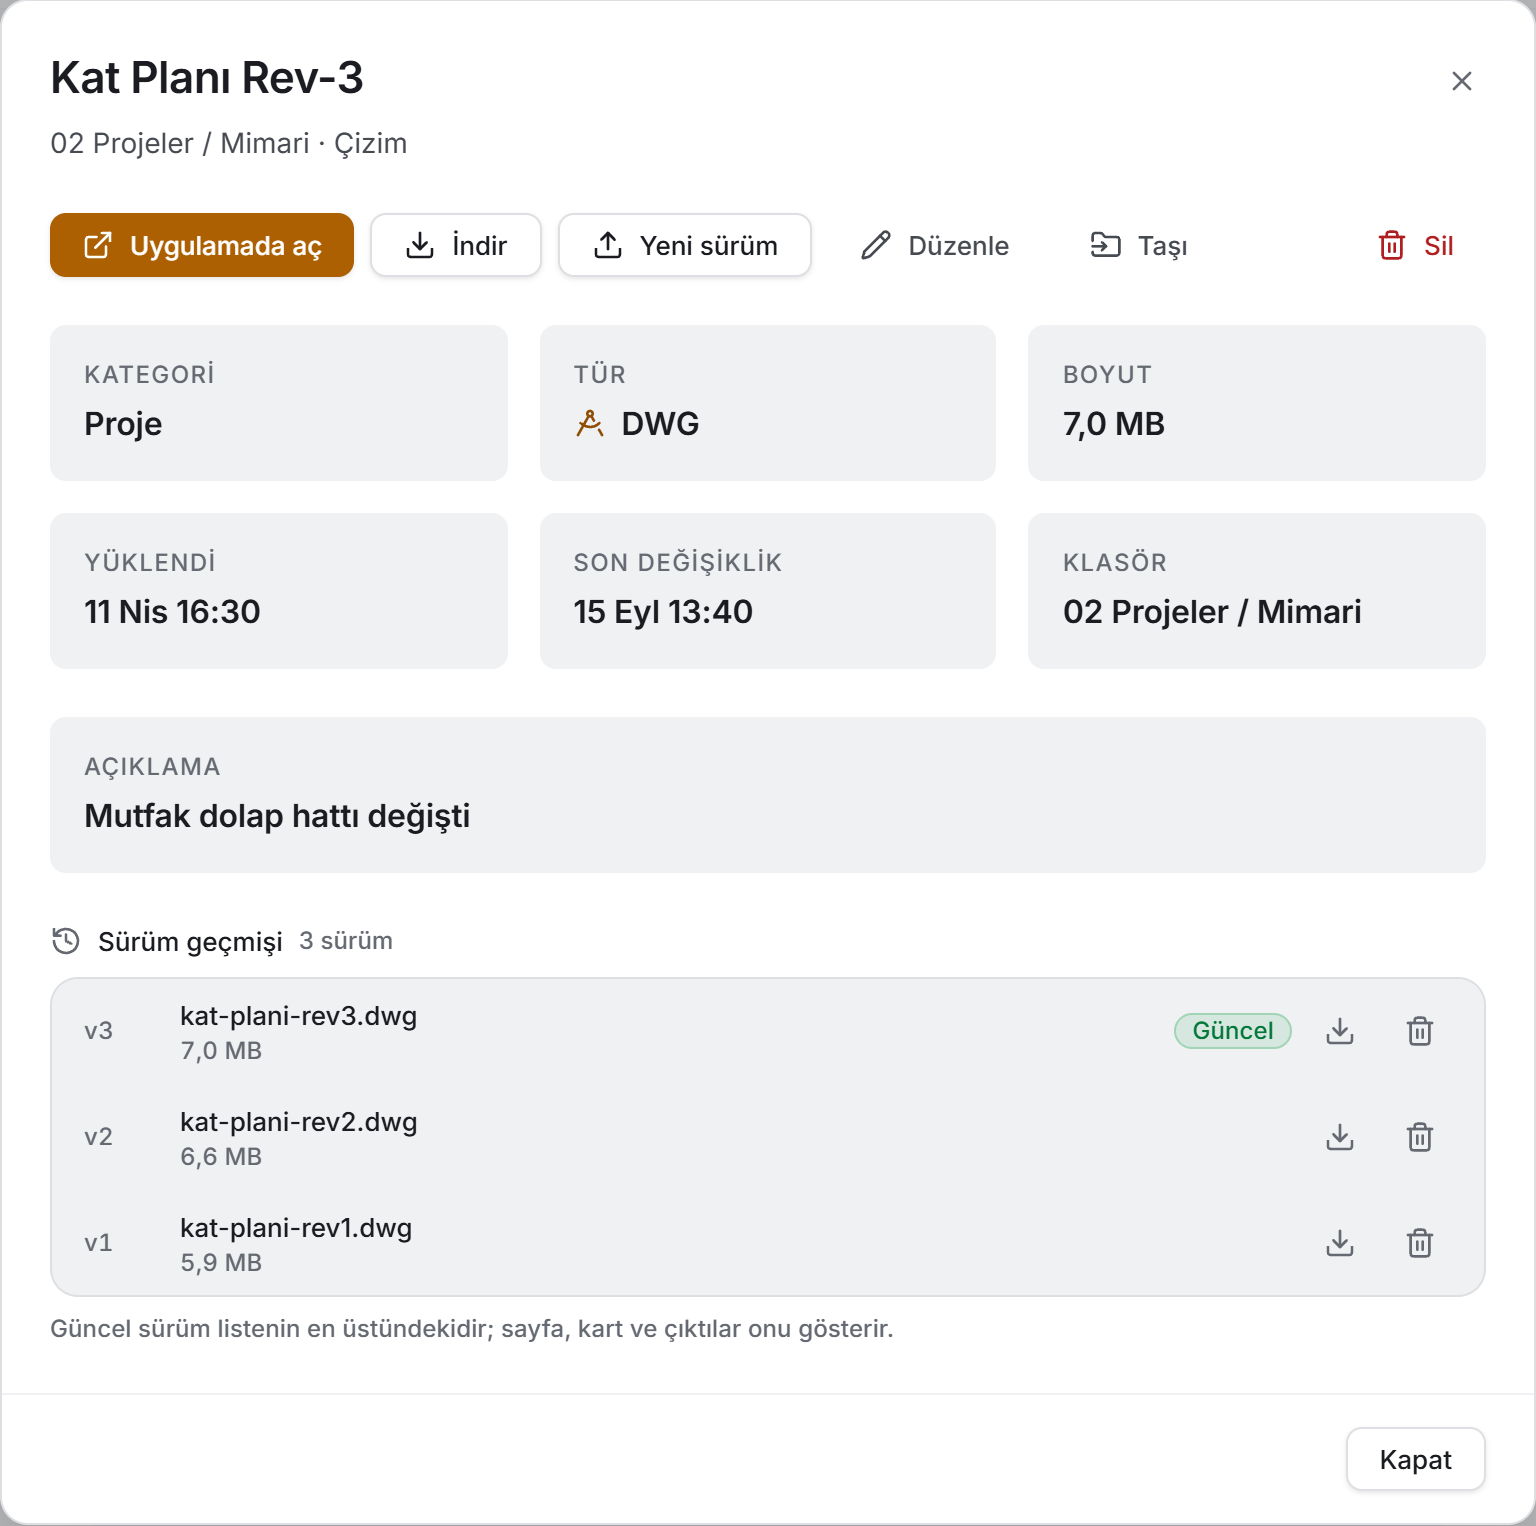Screen dimensions: 1536x1526
Task: Click the Sürüm geçmişi history clock icon
Action: coord(66,941)
